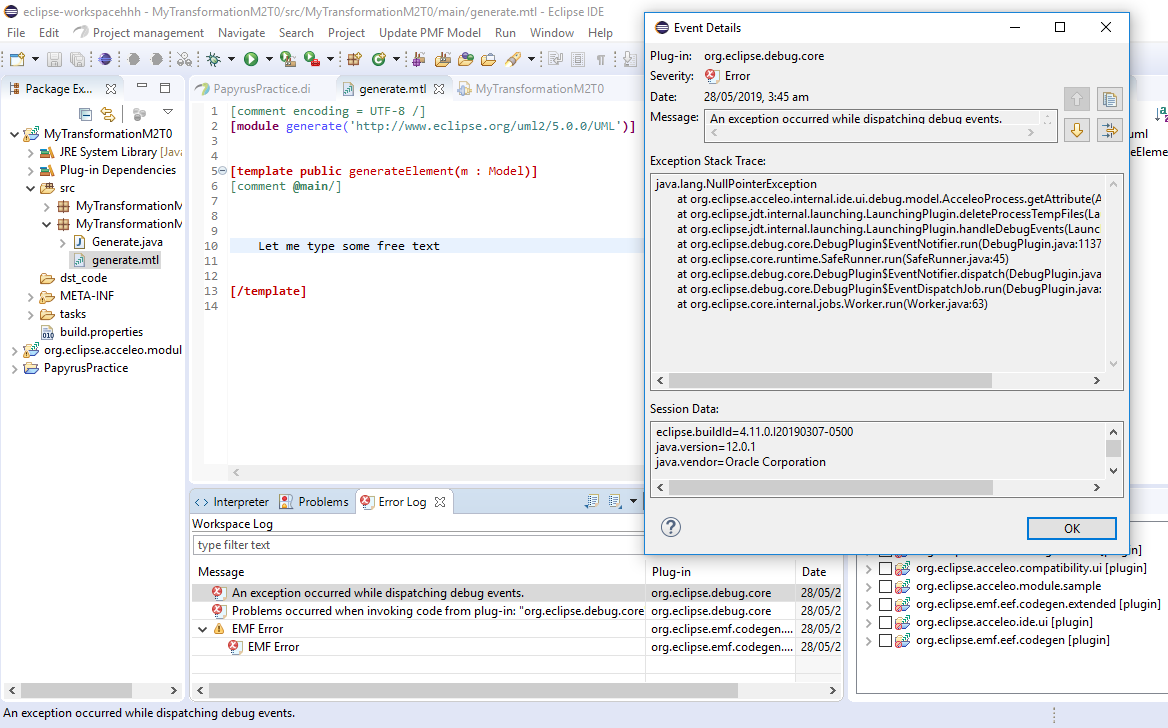Collapse the src folder node
1168x728 pixels.
tap(31, 189)
